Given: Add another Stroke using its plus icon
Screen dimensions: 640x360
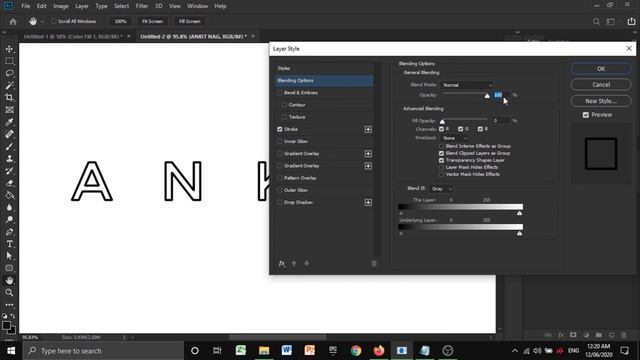Looking at the screenshot, I should coord(368,129).
